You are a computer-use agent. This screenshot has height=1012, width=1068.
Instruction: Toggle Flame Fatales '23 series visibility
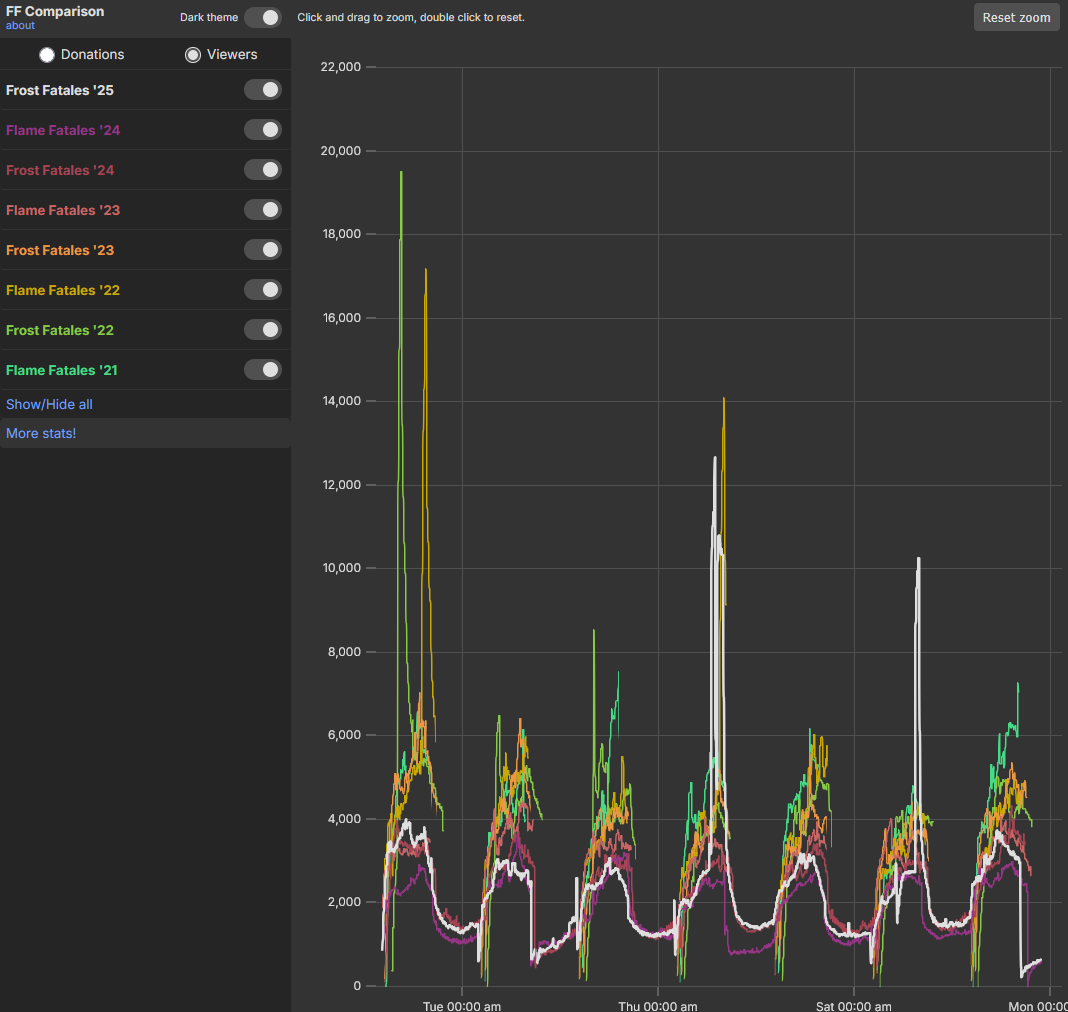(x=263, y=210)
